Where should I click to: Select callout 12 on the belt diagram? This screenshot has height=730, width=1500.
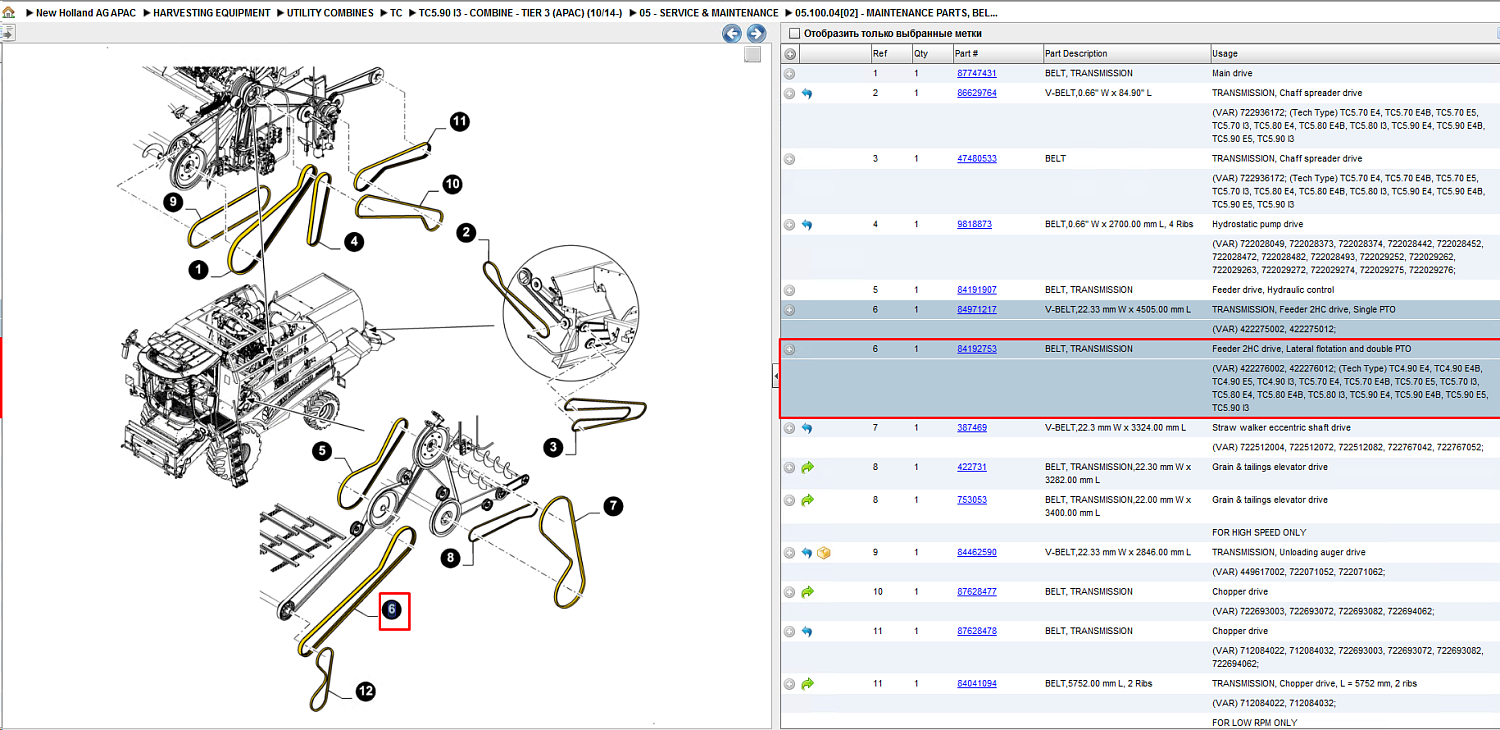(365, 691)
